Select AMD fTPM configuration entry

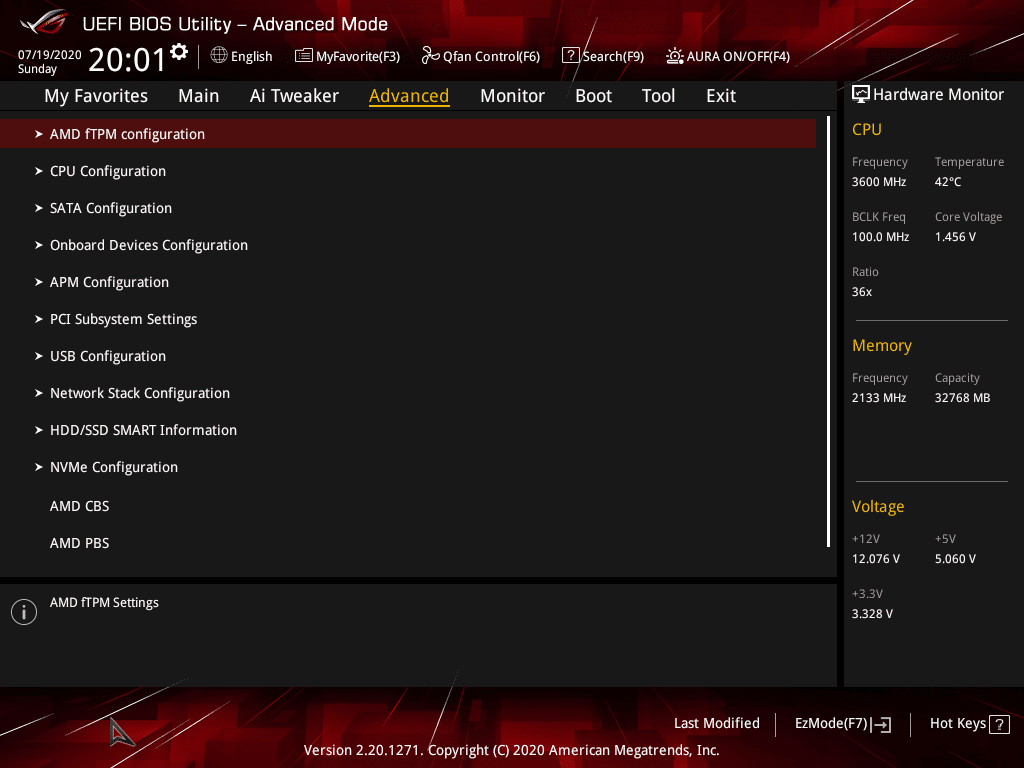click(x=408, y=134)
